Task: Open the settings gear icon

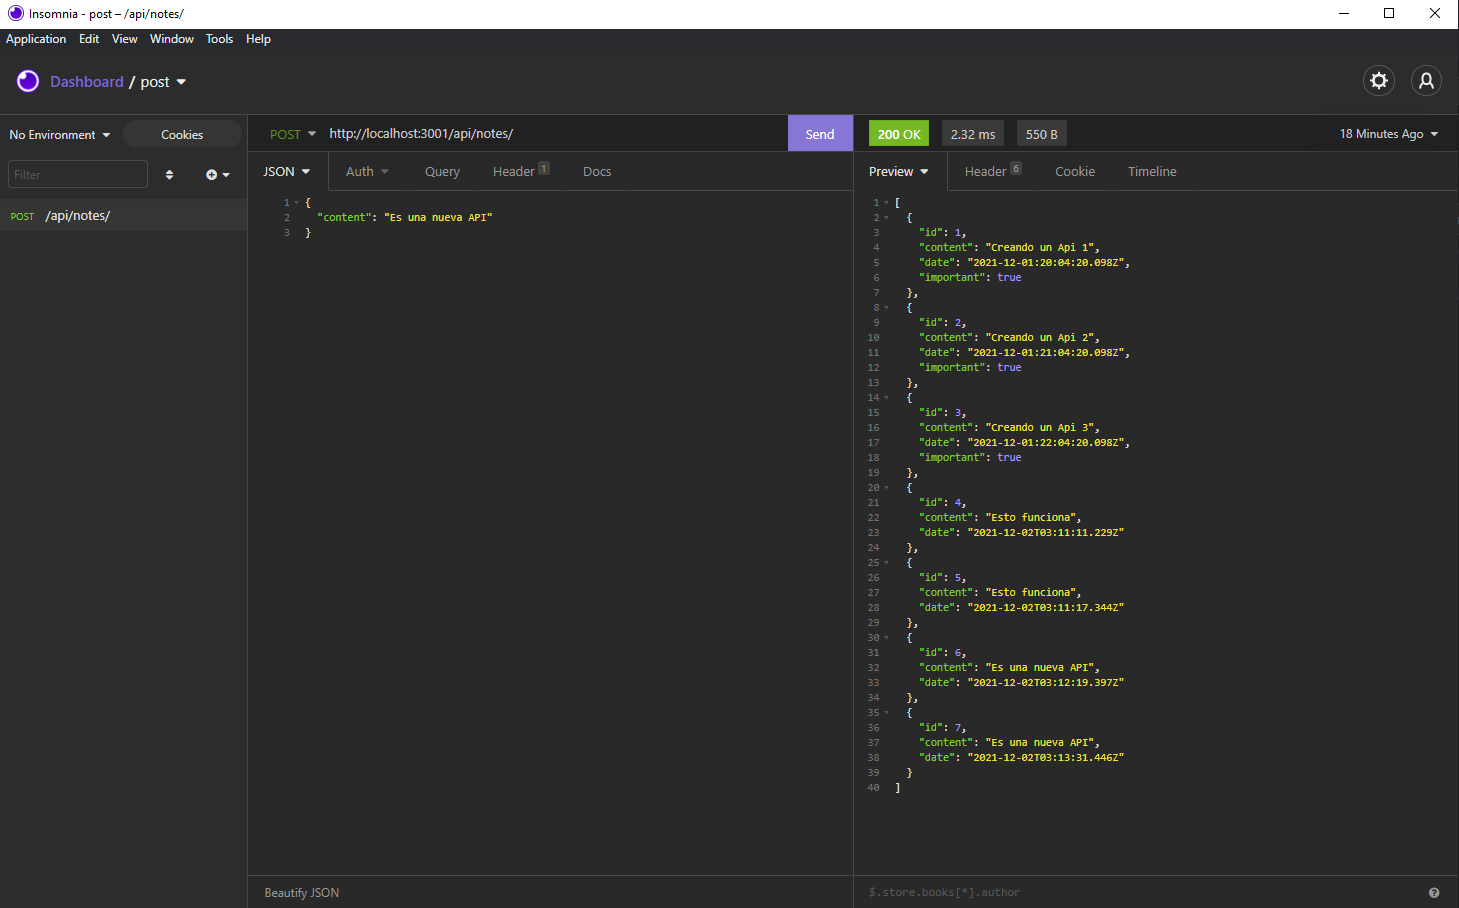Action: [x=1379, y=81]
